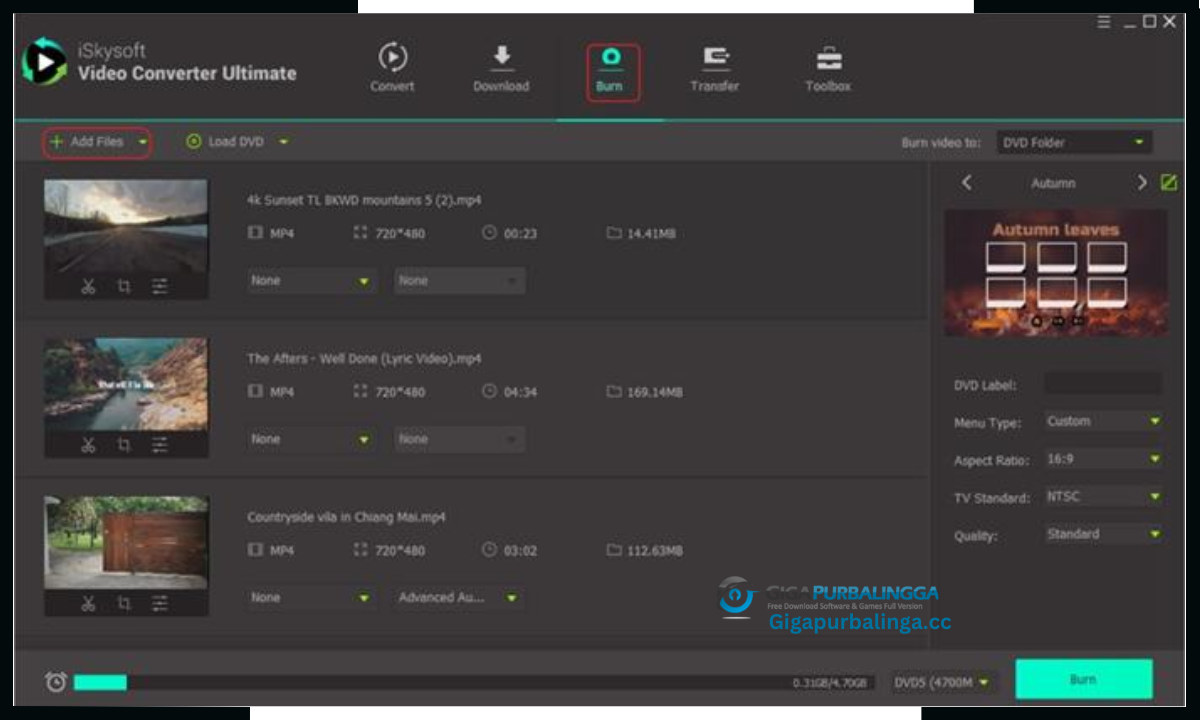Viewport: 1200px width, 720px height.
Task: Click the Burn button at bottom right
Action: (1084, 679)
